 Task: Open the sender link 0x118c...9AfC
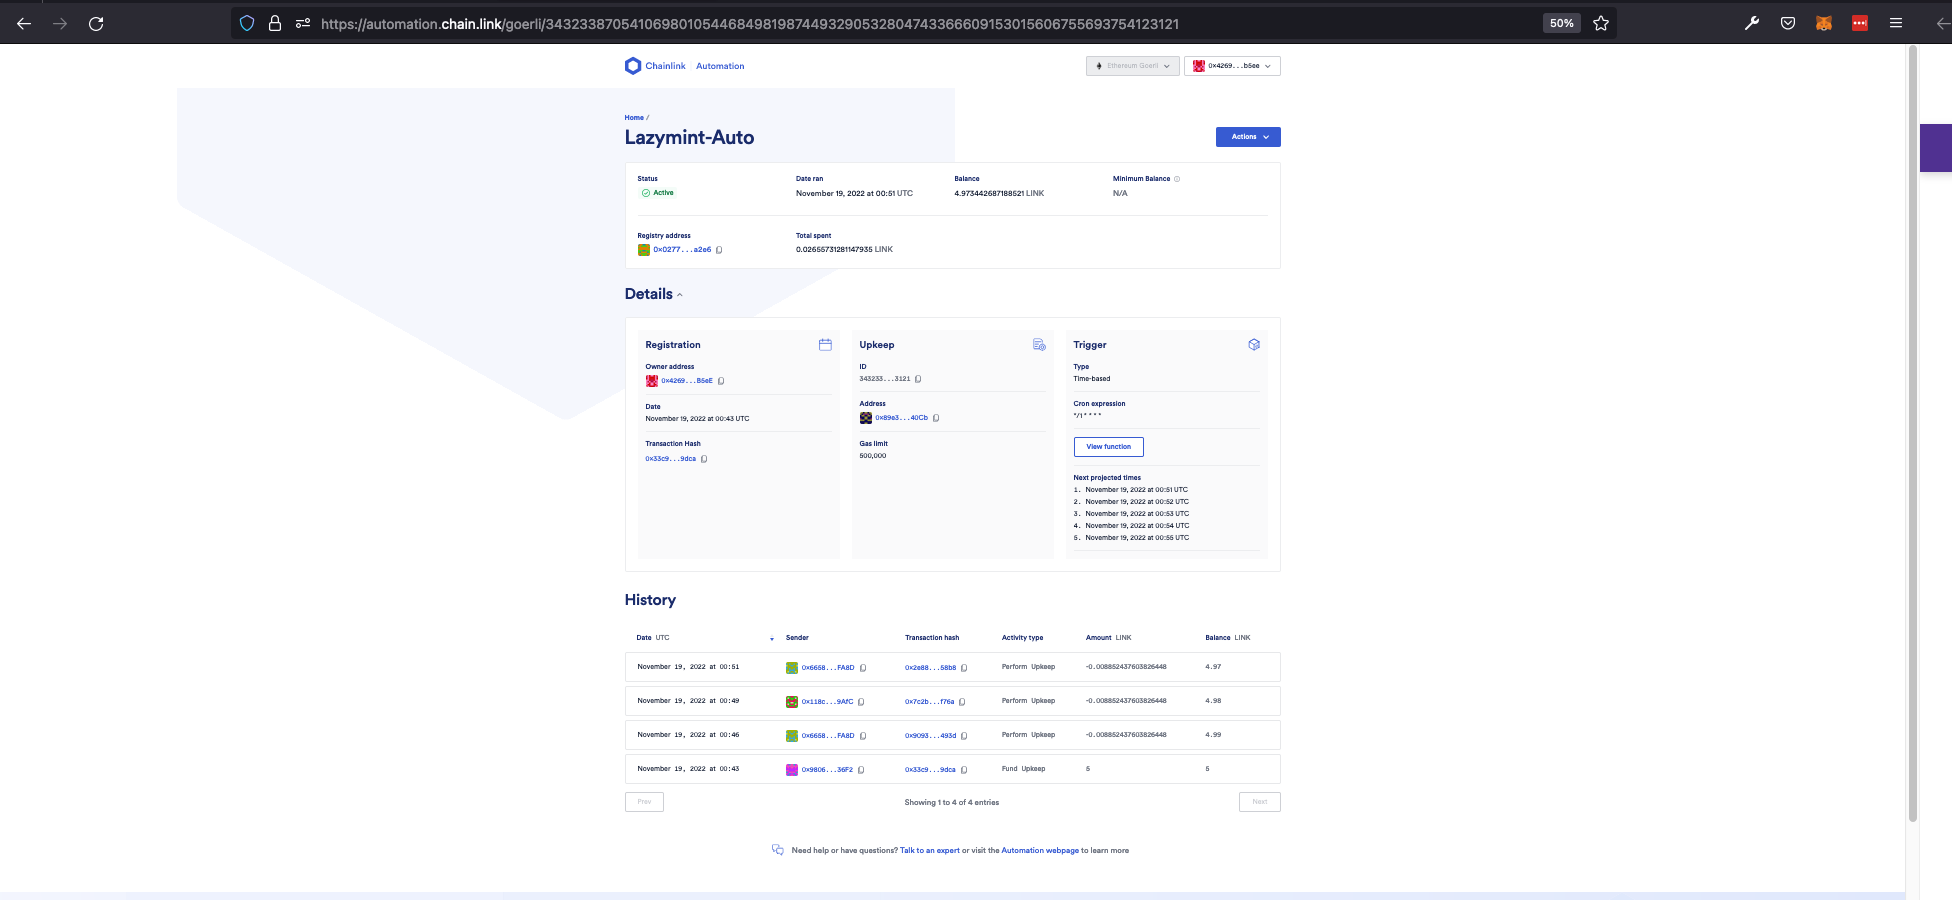tap(827, 702)
